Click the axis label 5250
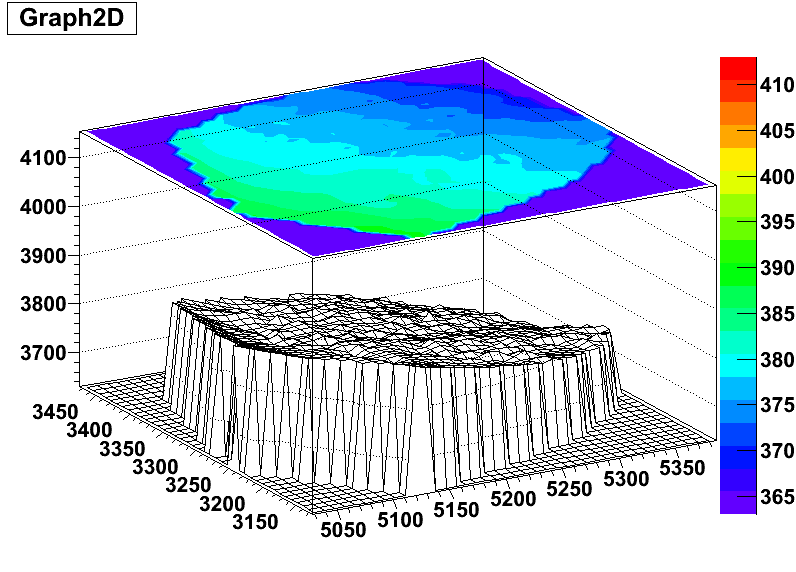Viewport: 796px width, 572px height. 570,489
